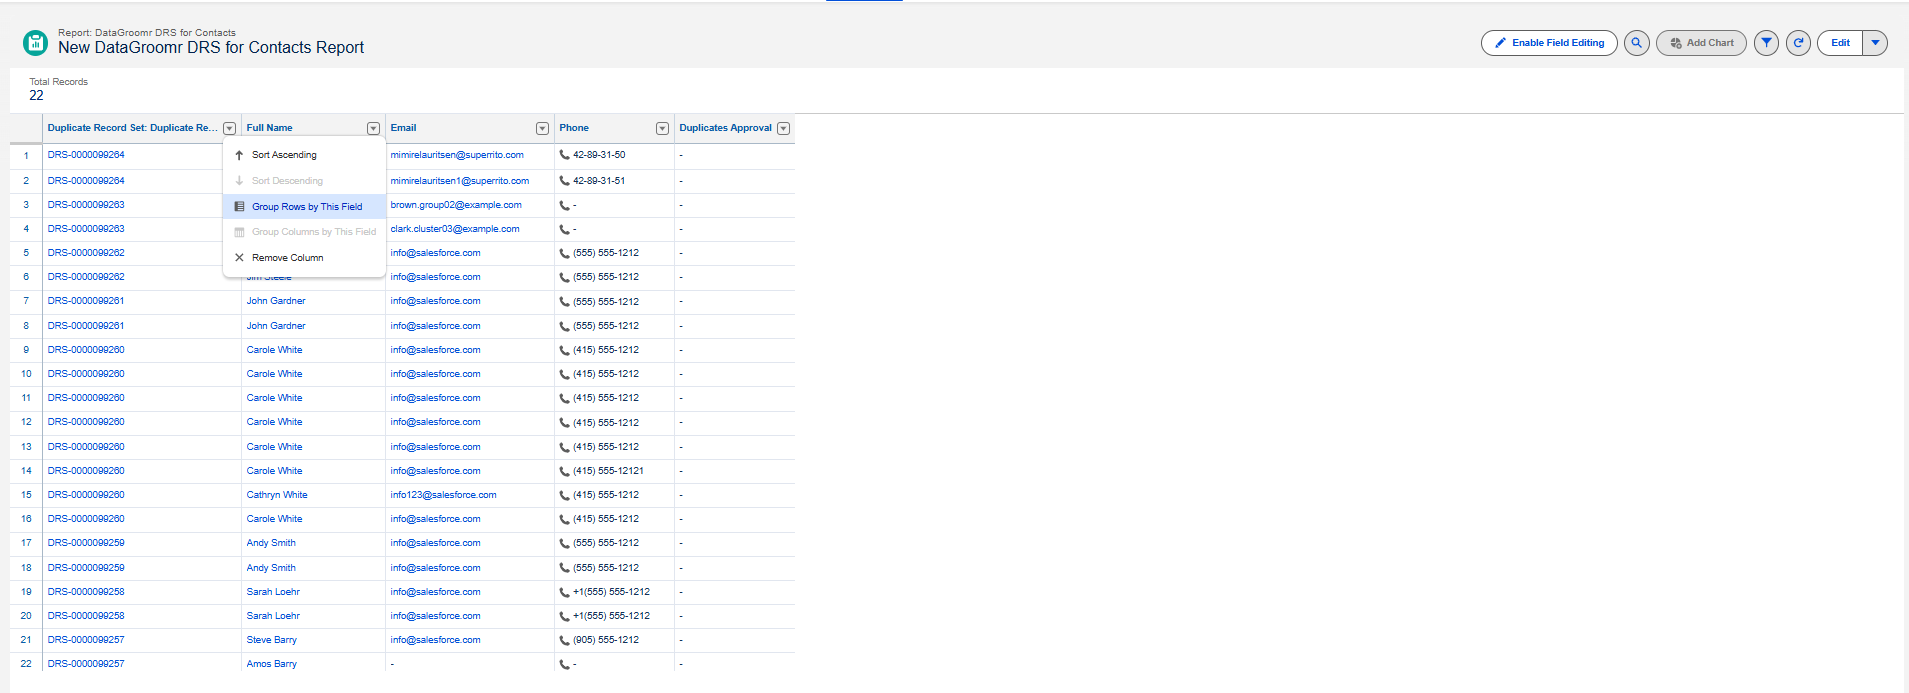The image size is (1909, 693).
Task: Open DRS-0000099264 link in row 1
Action: coord(86,155)
